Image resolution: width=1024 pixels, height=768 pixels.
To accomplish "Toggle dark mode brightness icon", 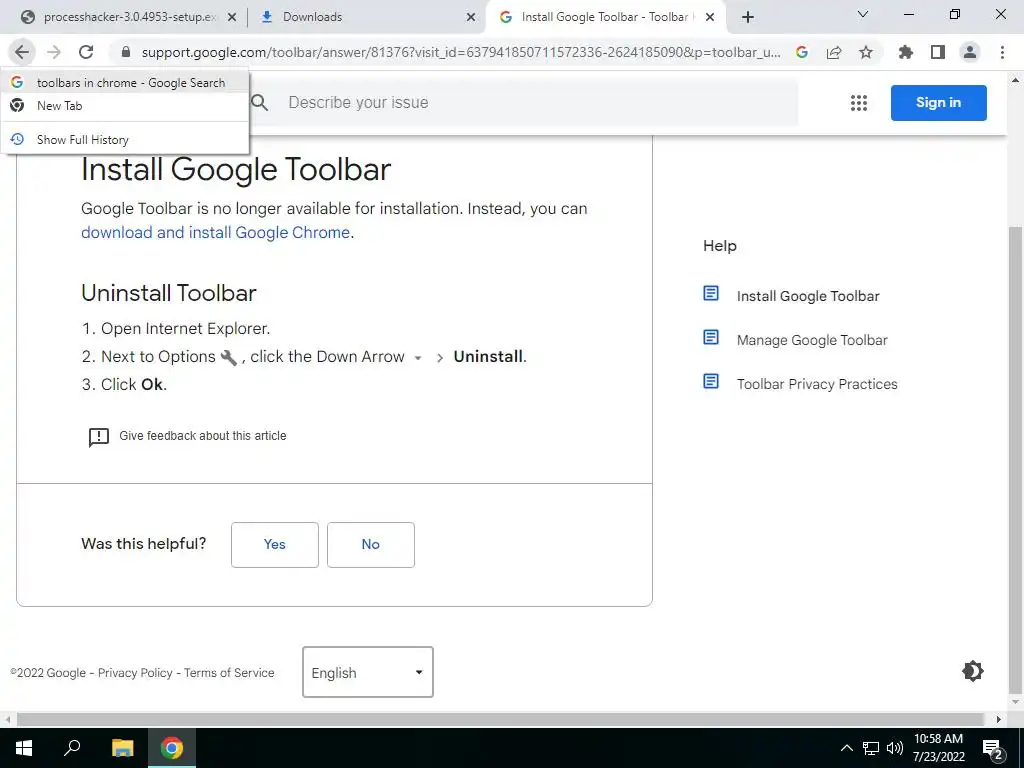I will pos(972,671).
